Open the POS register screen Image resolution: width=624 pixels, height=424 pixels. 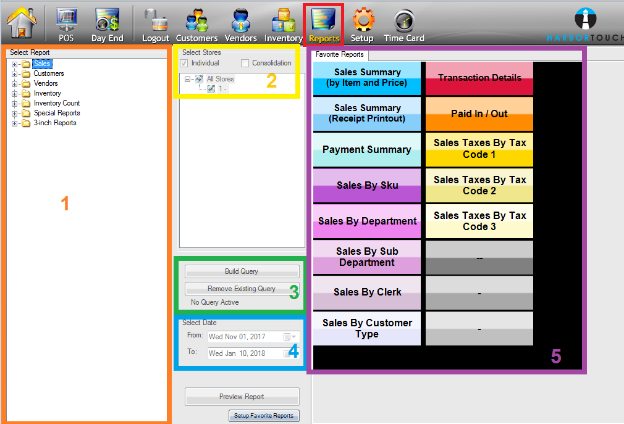(68, 20)
